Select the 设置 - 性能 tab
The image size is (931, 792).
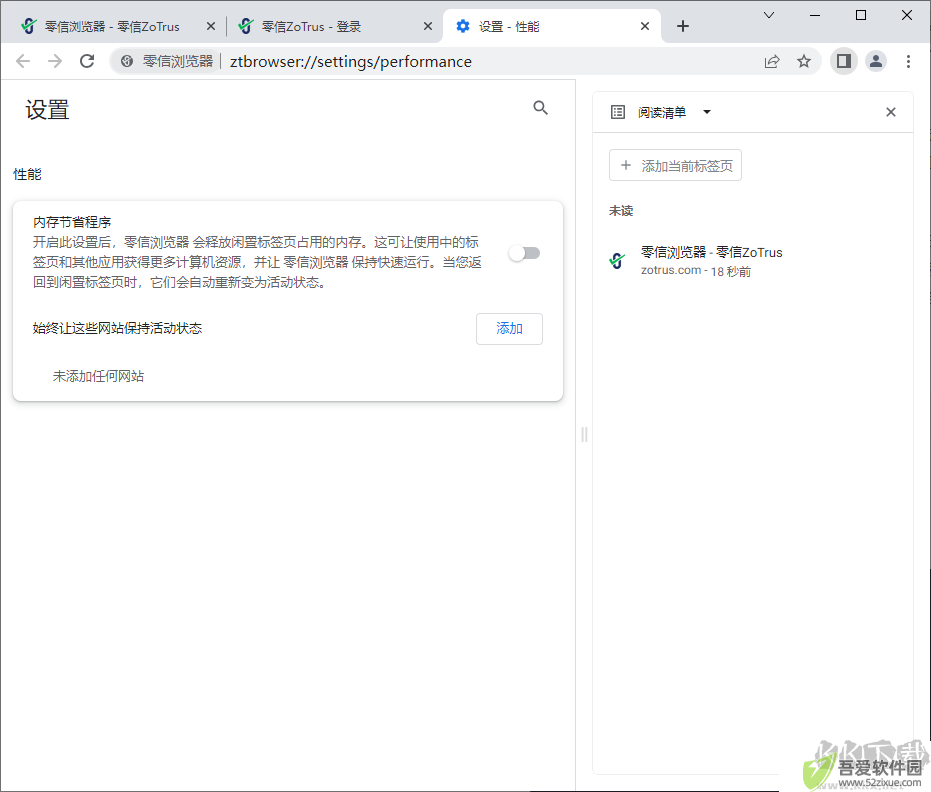coord(552,26)
